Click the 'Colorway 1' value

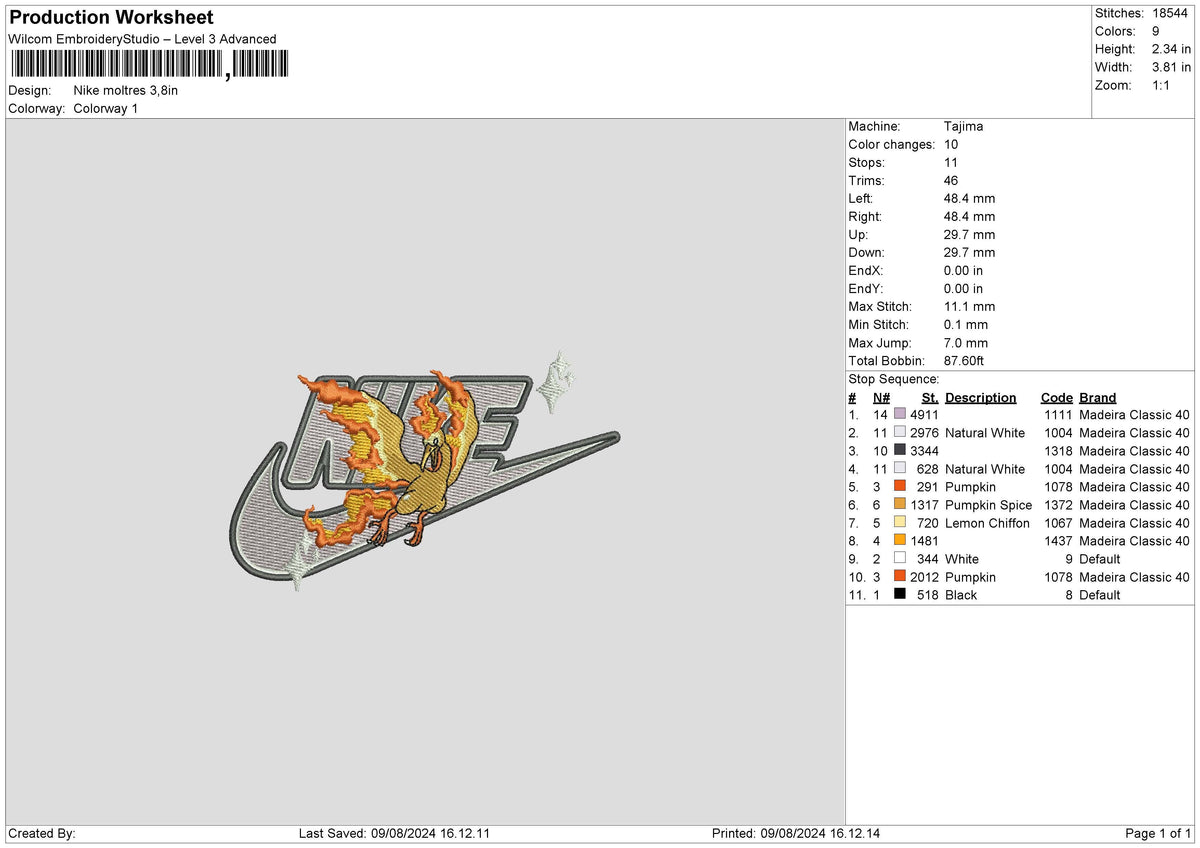pos(106,108)
